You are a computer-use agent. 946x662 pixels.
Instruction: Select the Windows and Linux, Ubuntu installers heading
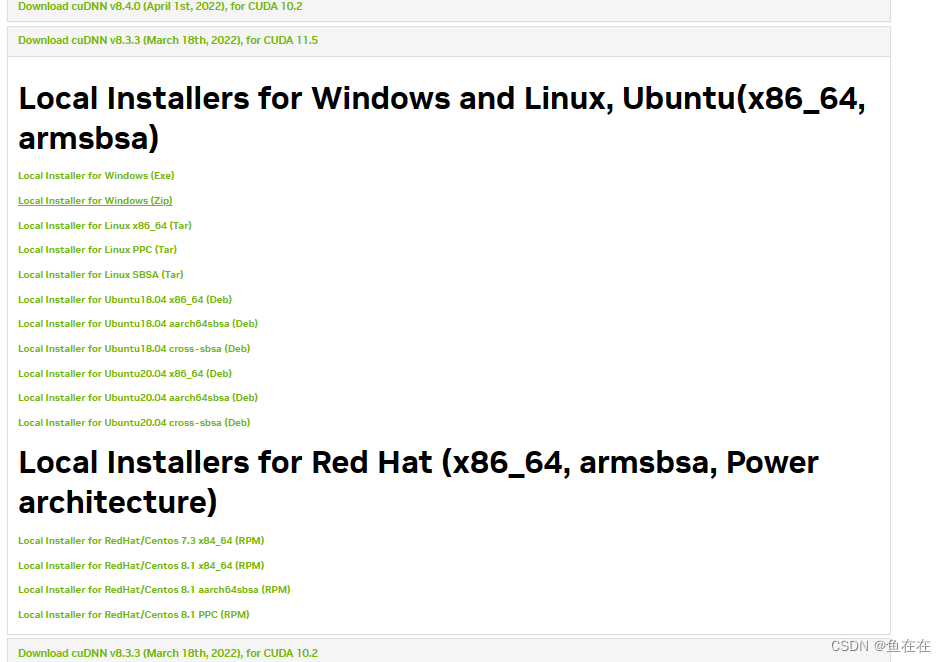click(442, 118)
